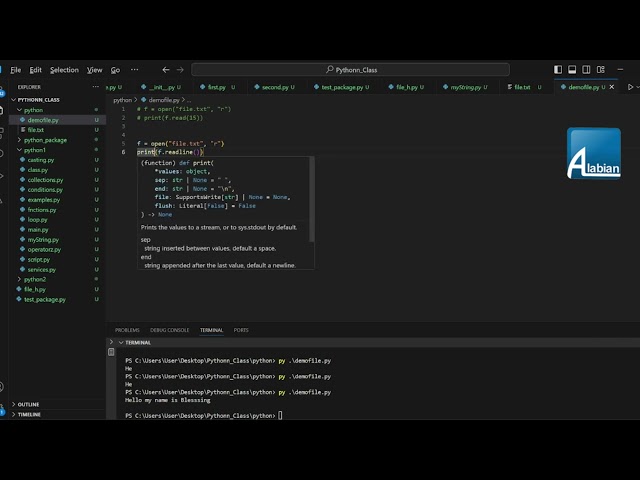
Task: Open services.py from the explorer
Action: (x=41, y=269)
